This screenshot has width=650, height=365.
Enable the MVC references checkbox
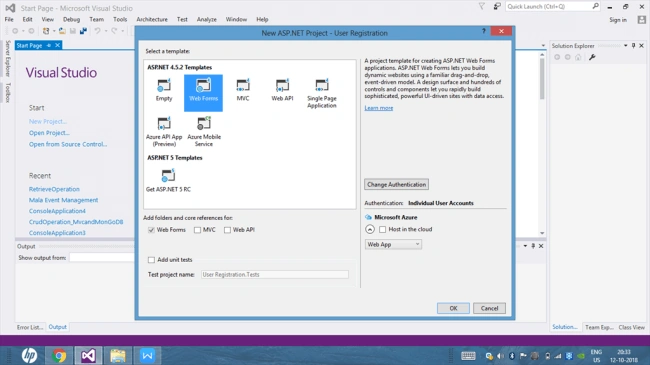(x=197, y=230)
